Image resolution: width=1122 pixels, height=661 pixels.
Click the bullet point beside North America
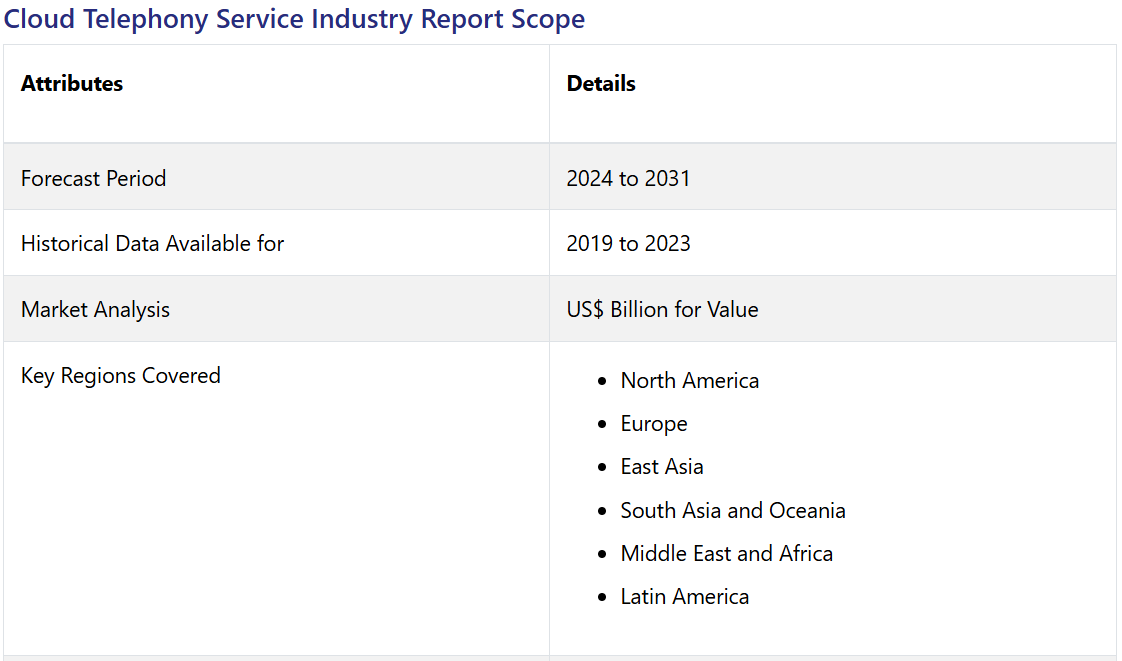pyautogui.click(x=601, y=382)
